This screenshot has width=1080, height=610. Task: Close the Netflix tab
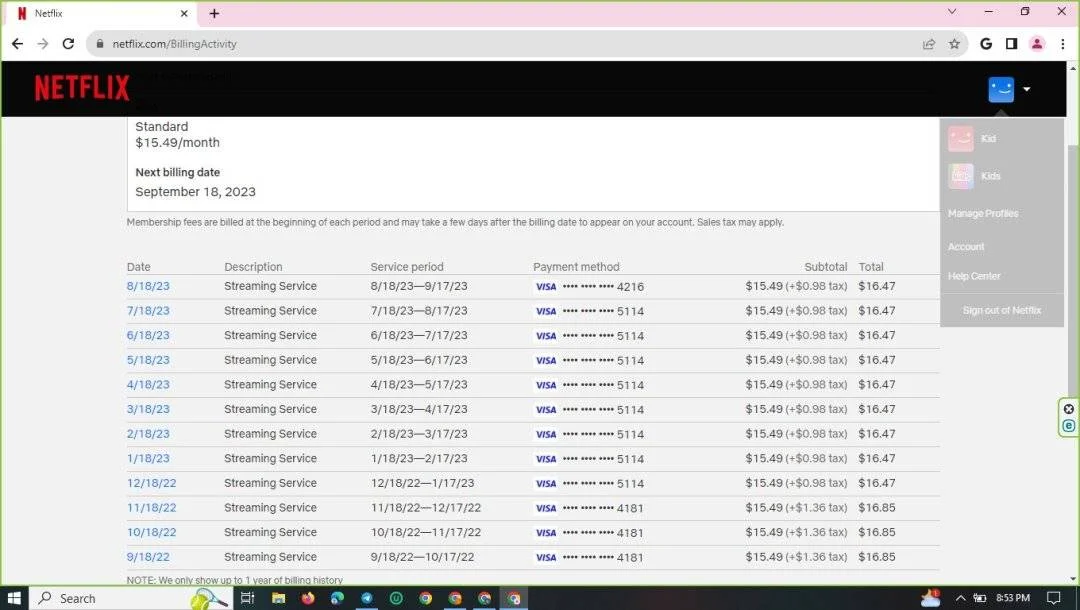click(184, 13)
